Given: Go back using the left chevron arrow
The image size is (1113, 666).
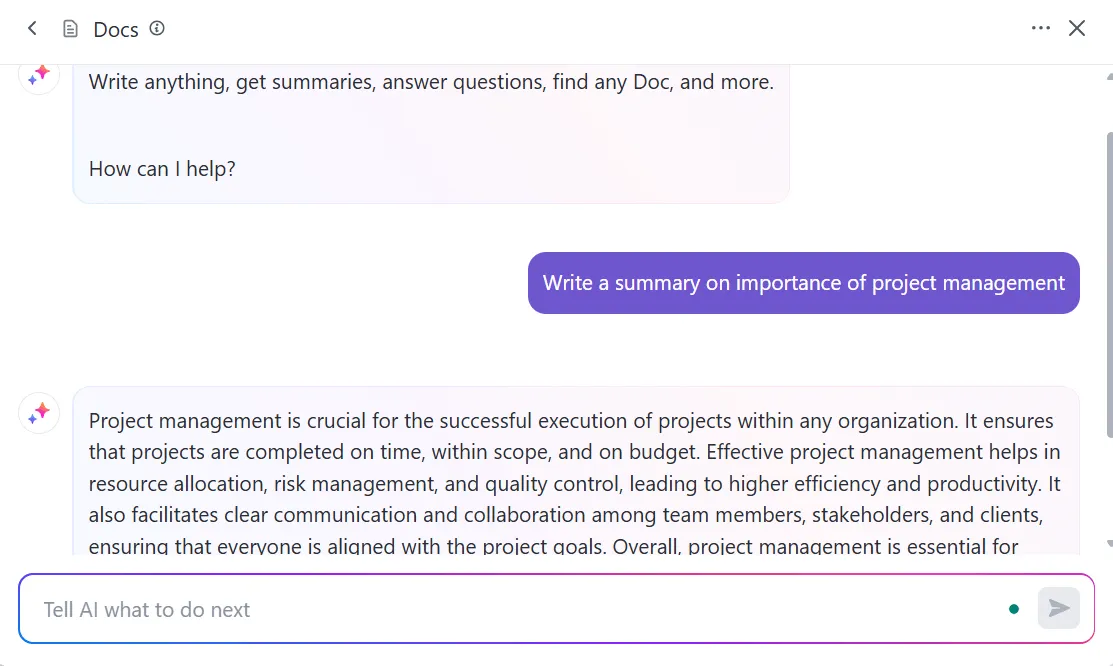Looking at the screenshot, I should point(32,28).
